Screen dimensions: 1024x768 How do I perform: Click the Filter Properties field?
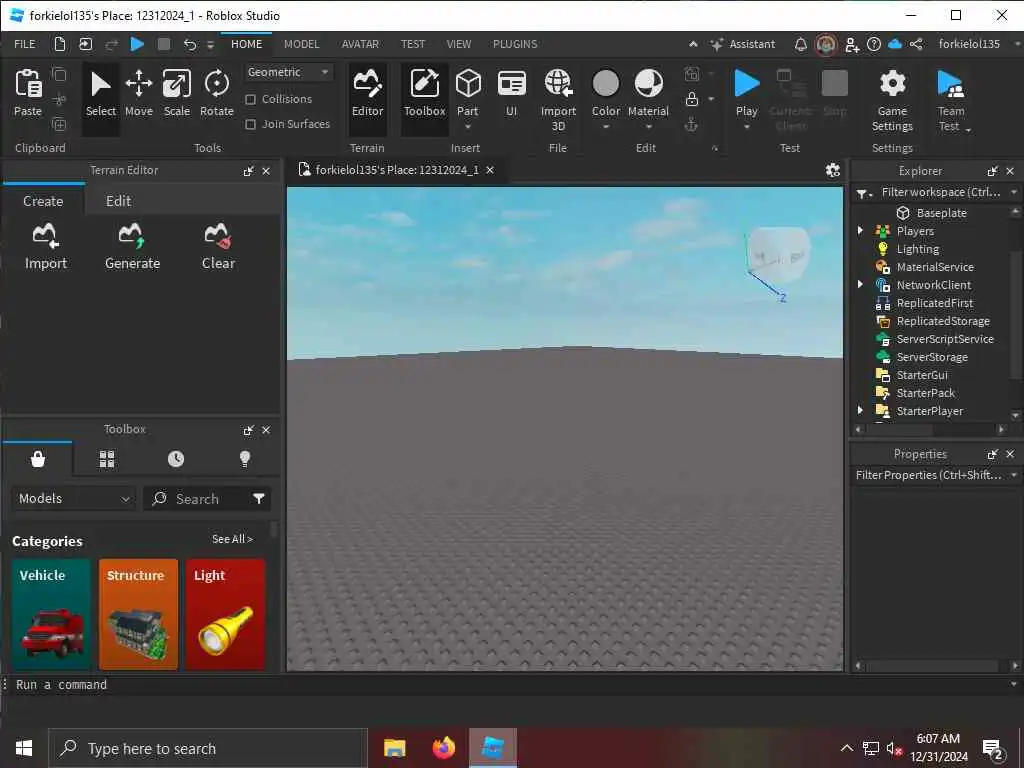point(930,475)
